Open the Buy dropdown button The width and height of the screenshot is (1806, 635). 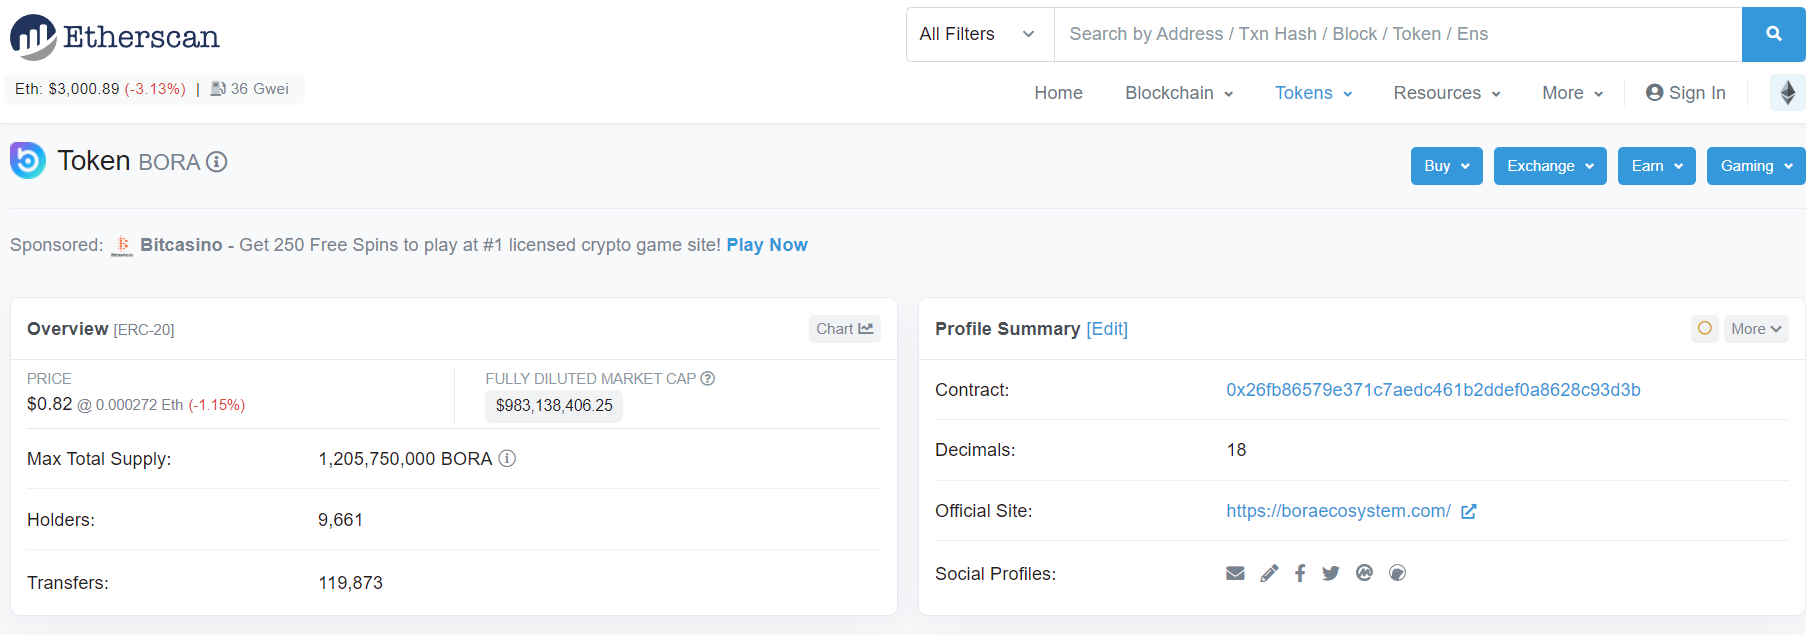tap(1446, 166)
